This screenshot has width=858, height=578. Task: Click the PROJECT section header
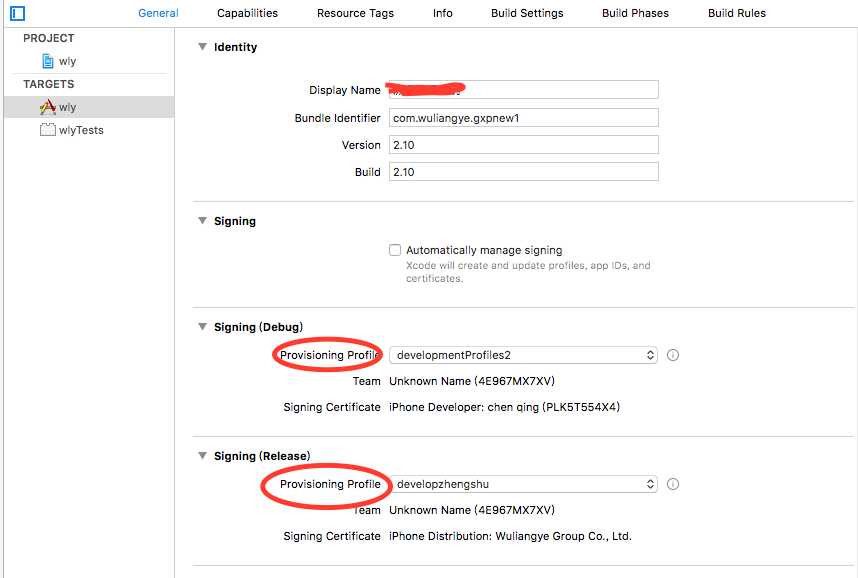click(49, 38)
